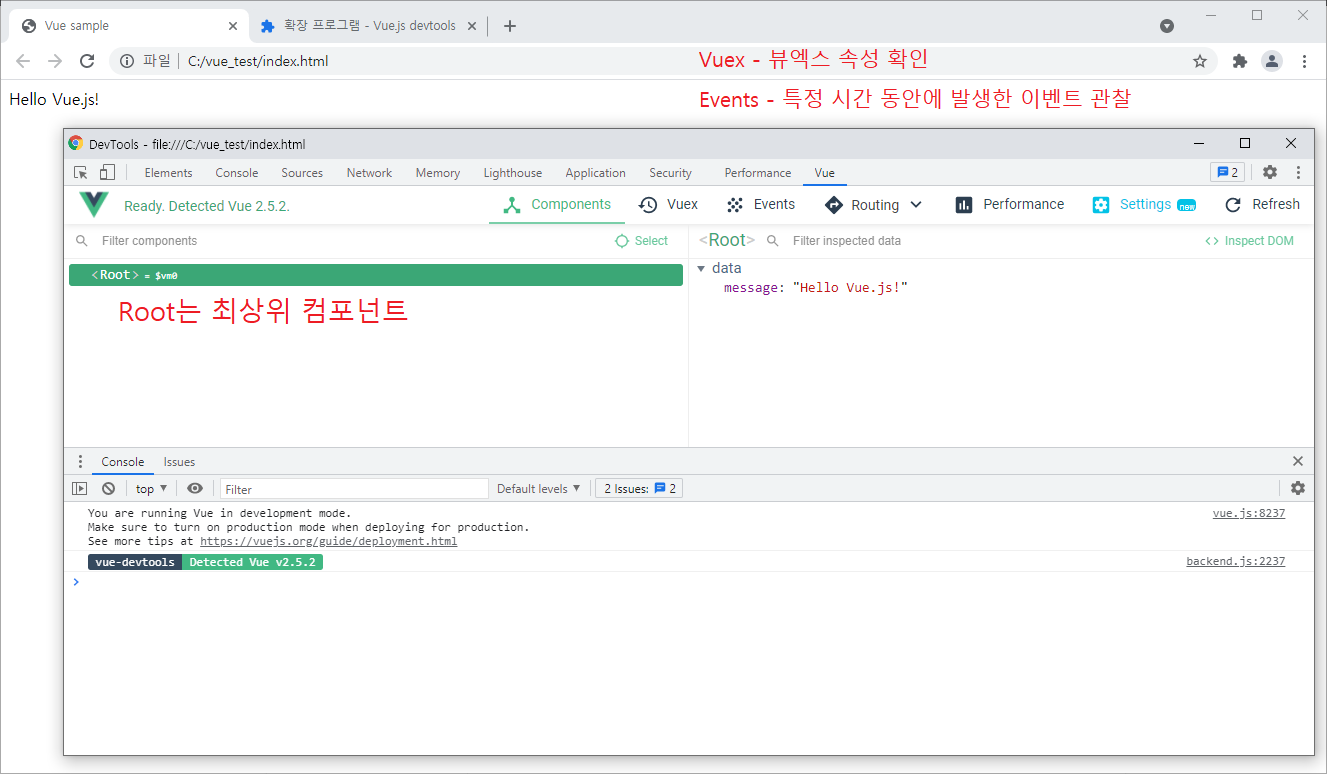Select the Components tab in Vue devtools
This screenshot has height=774, width=1327.
(557, 205)
